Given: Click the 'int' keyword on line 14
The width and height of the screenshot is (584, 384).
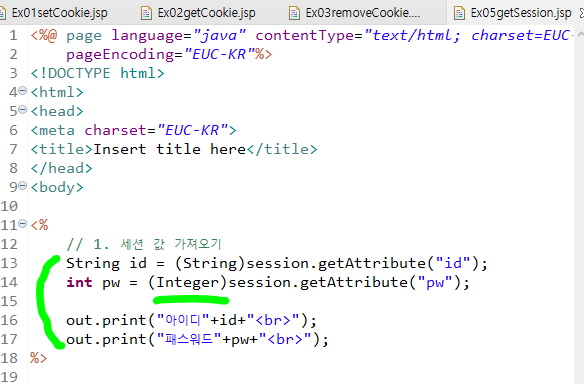Looking at the screenshot, I should point(79,282).
